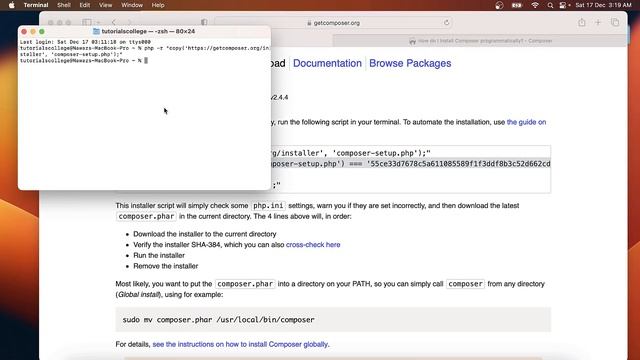This screenshot has width=640, height=360.
Task: Open instructions to install Composer globally link
Action: pyautogui.click(x=240, y=344)
